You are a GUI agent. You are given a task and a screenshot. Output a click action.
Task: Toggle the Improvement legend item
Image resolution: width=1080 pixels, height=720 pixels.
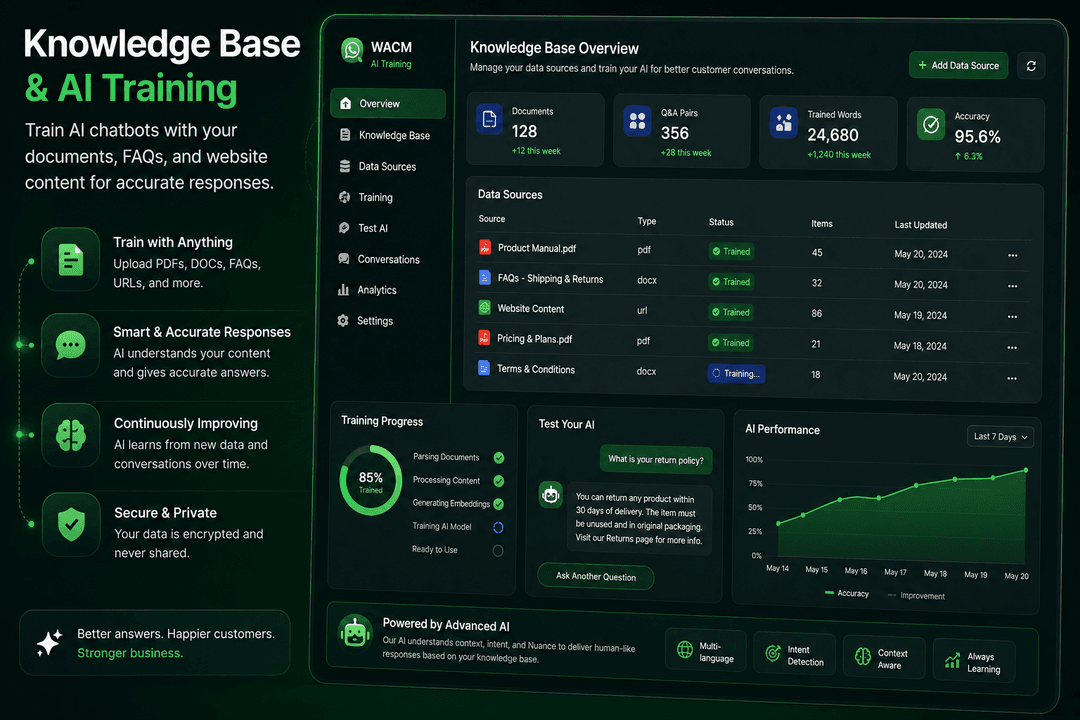(916, 595)
